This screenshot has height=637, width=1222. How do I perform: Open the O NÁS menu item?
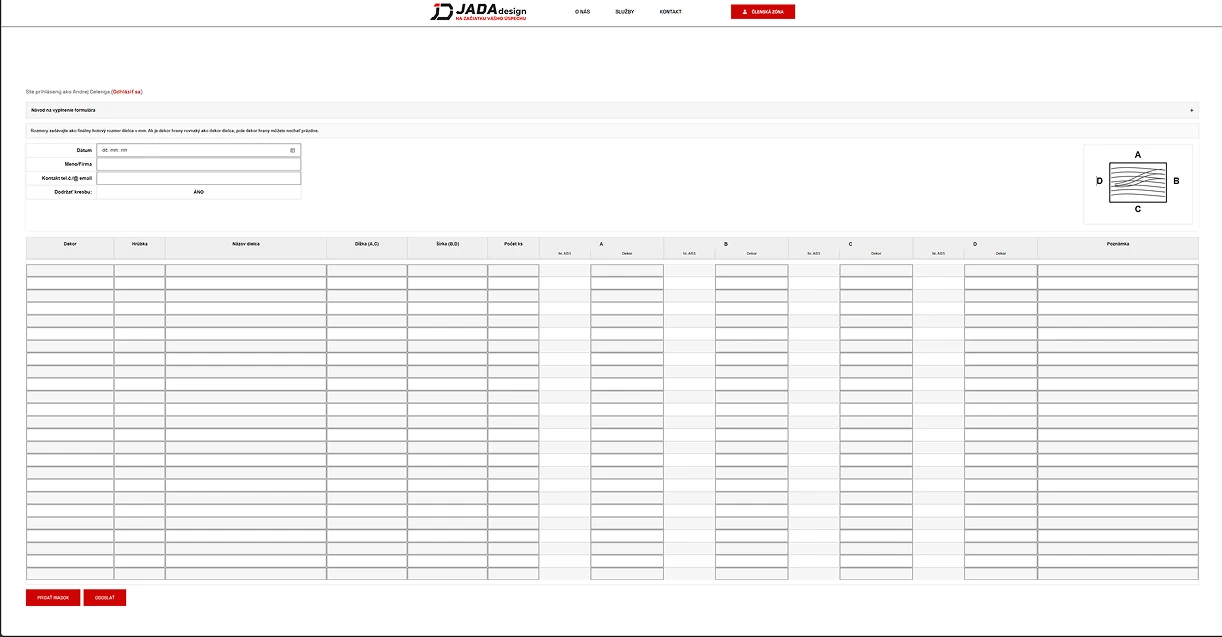click(x=582, y=12)
